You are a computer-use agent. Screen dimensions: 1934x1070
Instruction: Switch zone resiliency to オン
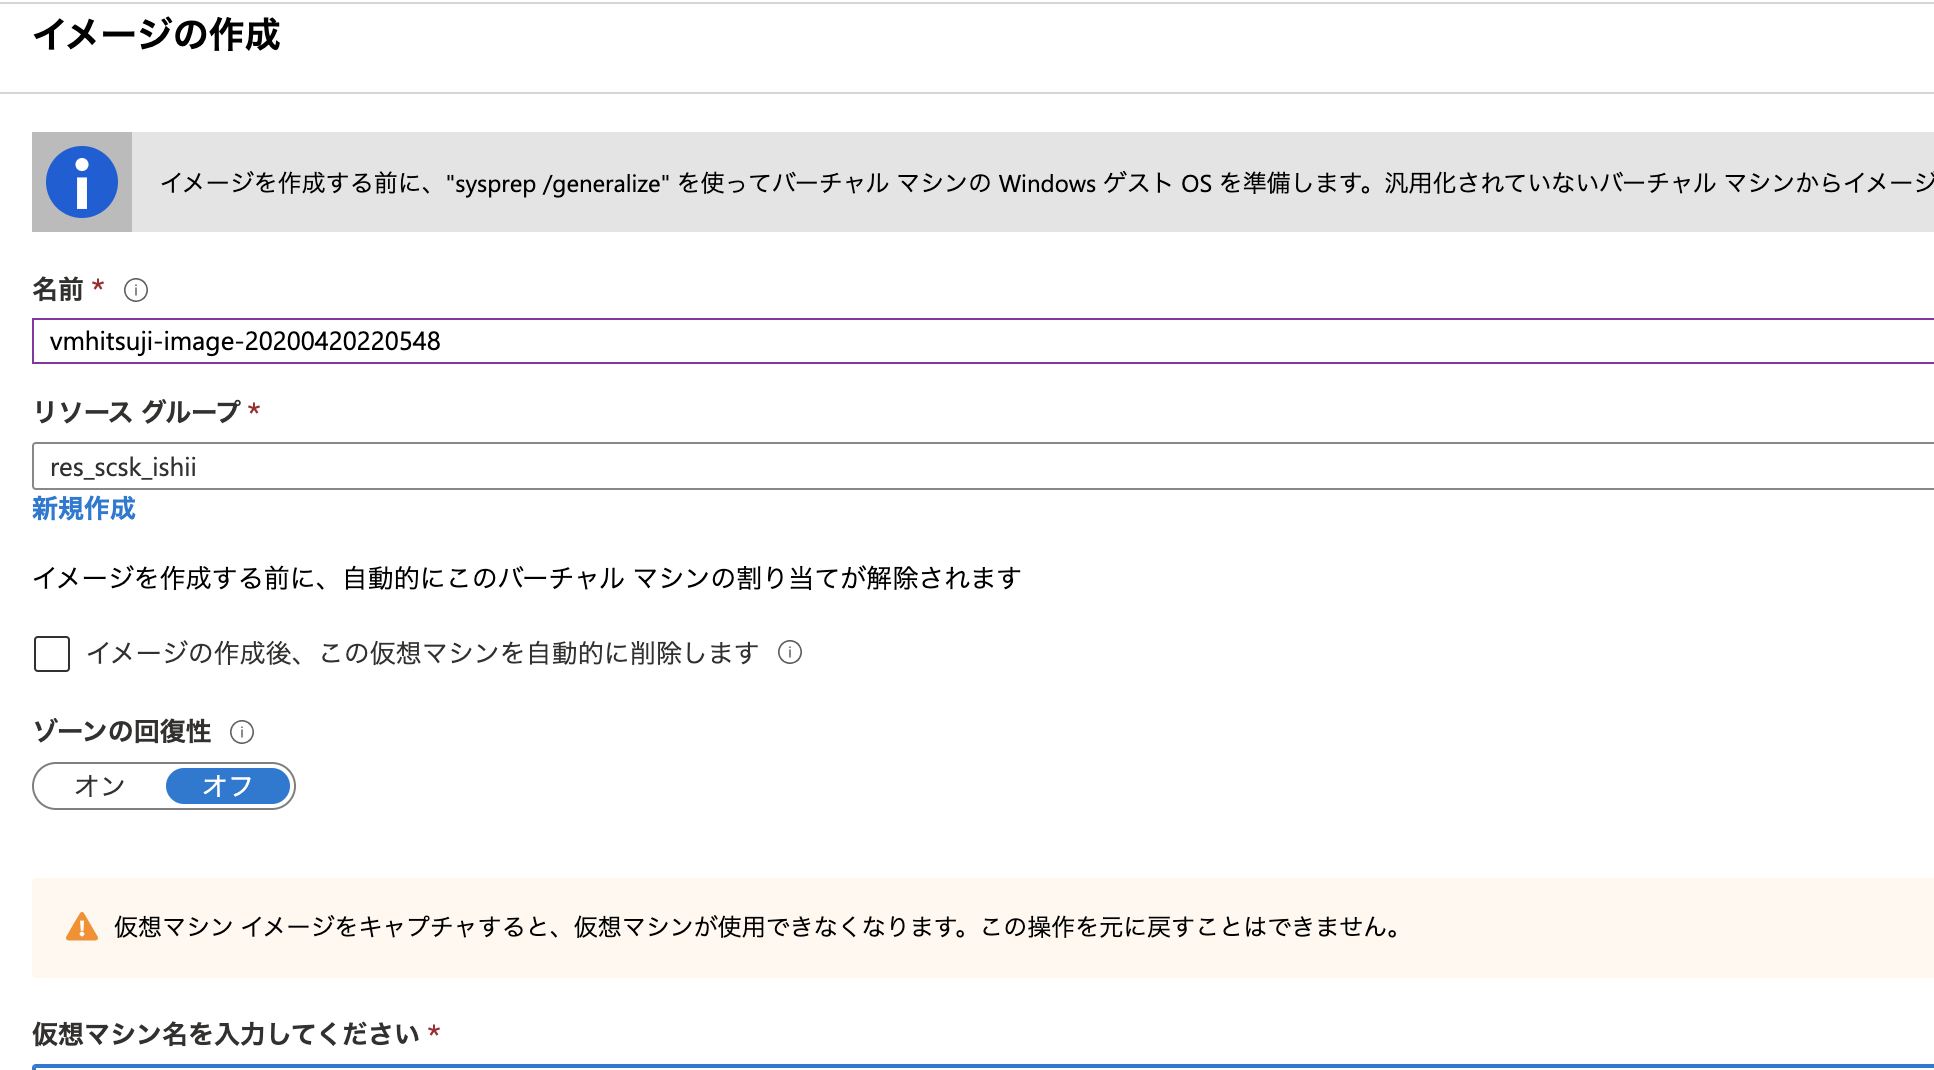point(100,786)
